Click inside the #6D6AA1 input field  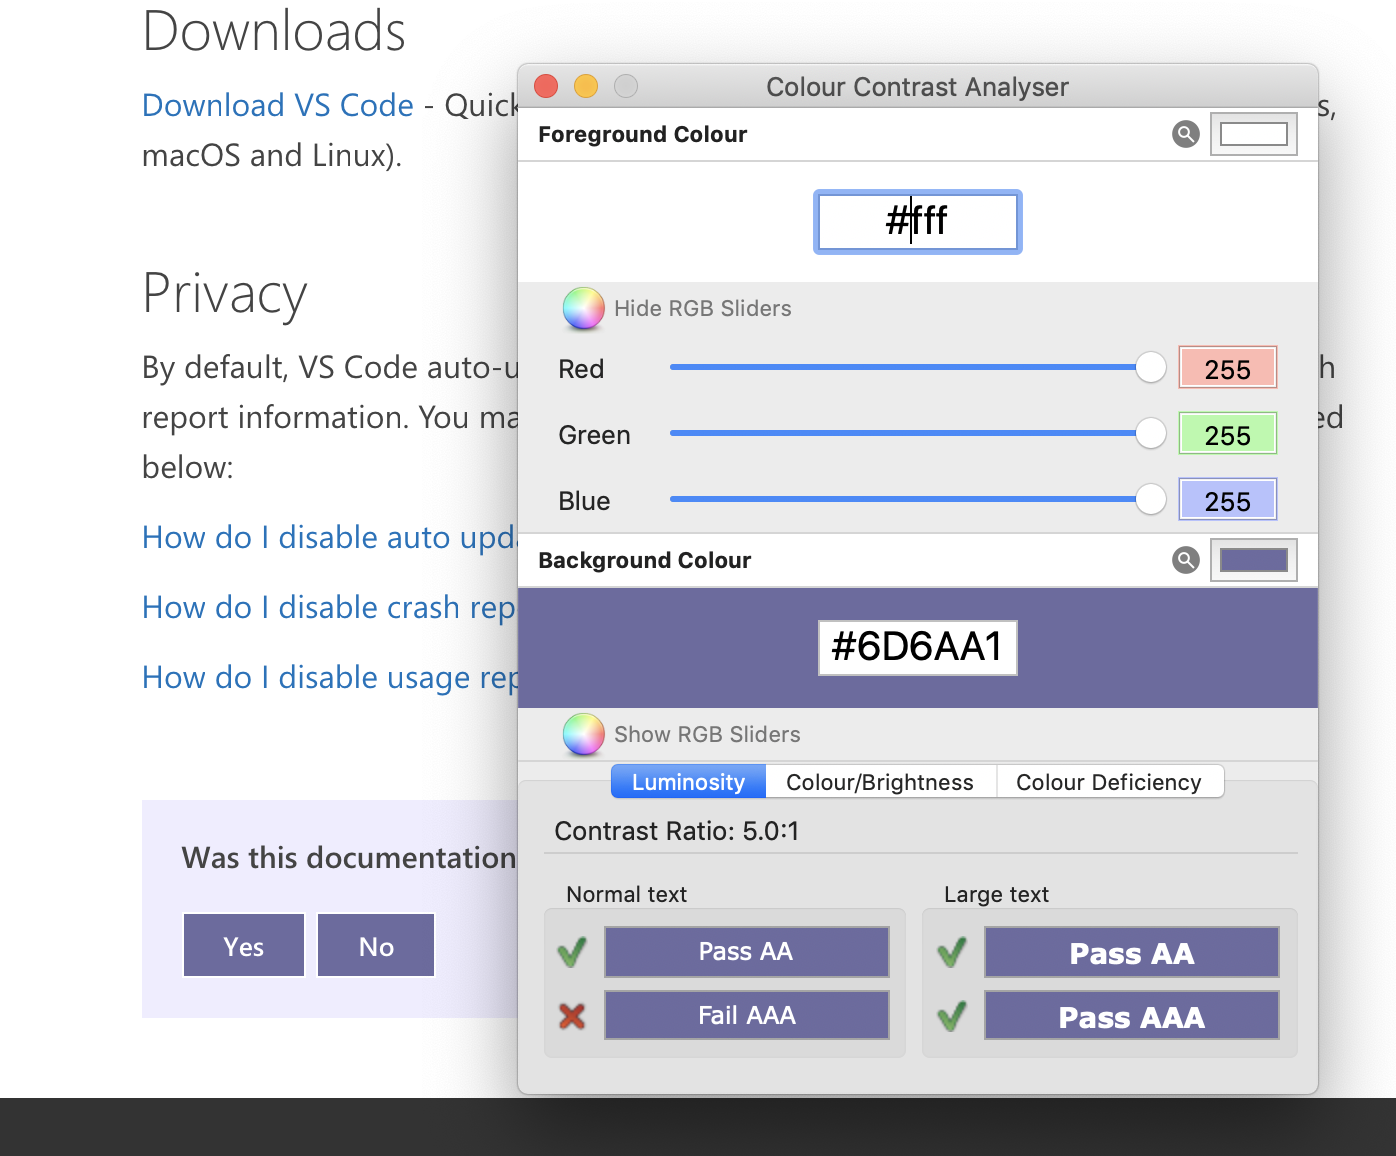(x=917, y=647)
